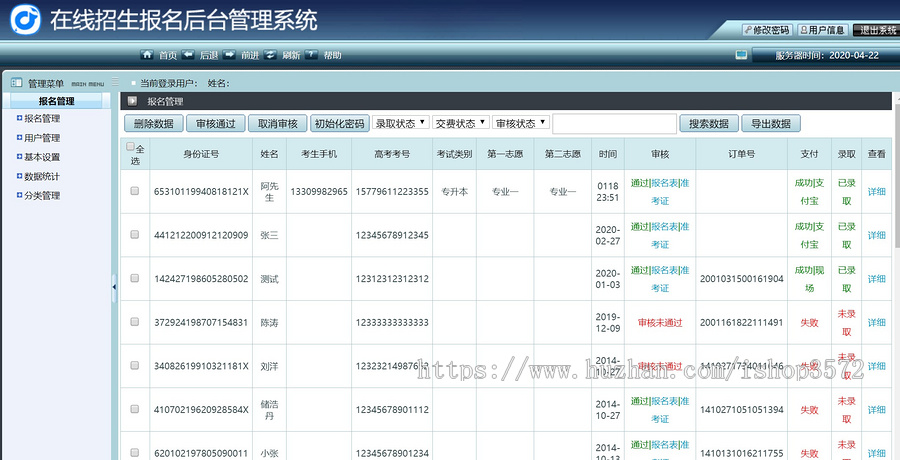Viewport: 900px width, 460px height.
Task: Click 专升本 cell in 阿先生 row
Action: tap(455, 191)
